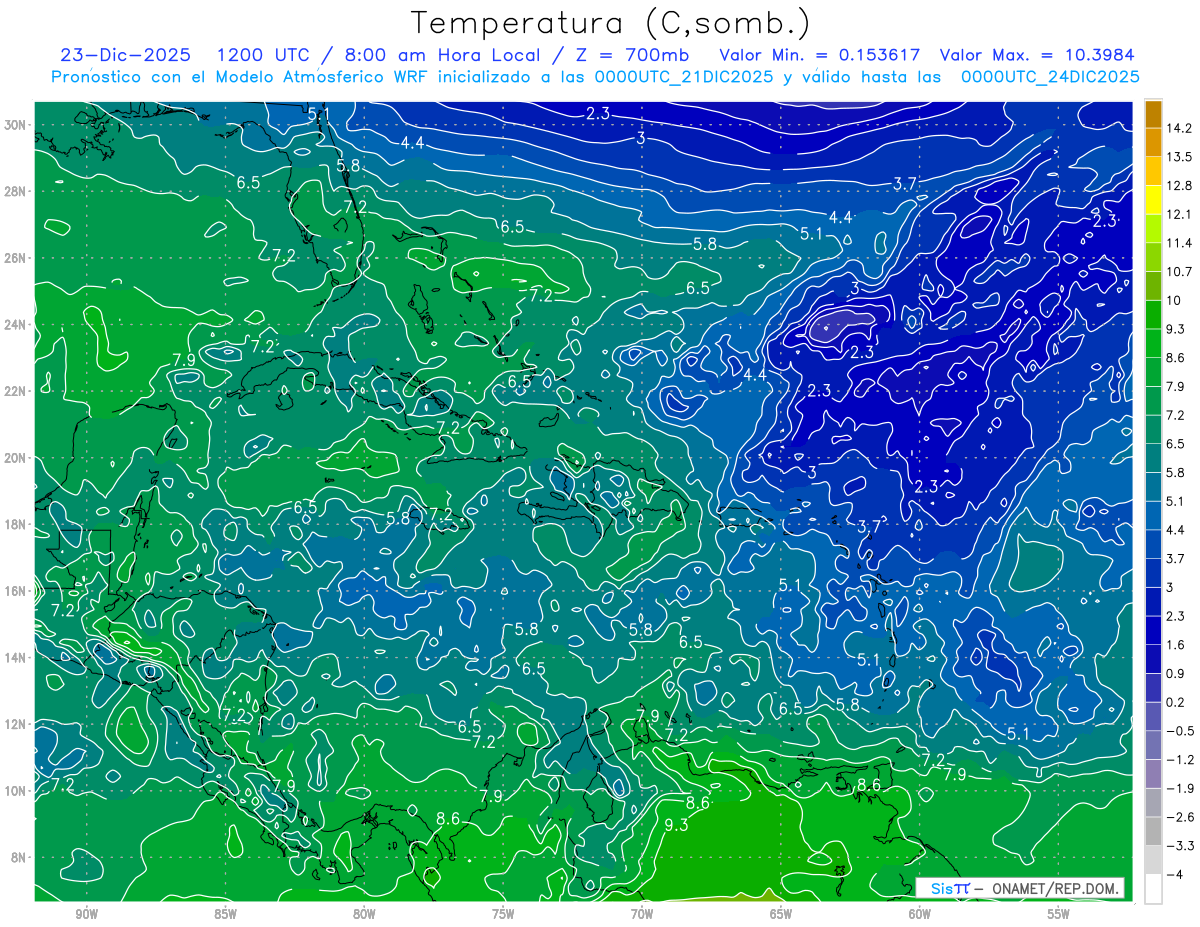Click the '0000UTC_24DIC2025' valid-until time
This screenshot has width=1200, height=927.
click(x=1050, y=76)
